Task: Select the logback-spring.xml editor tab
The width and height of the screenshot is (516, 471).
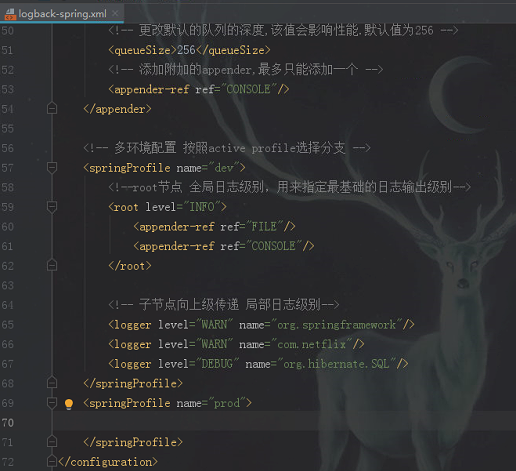Action: (x=62, y=14)
